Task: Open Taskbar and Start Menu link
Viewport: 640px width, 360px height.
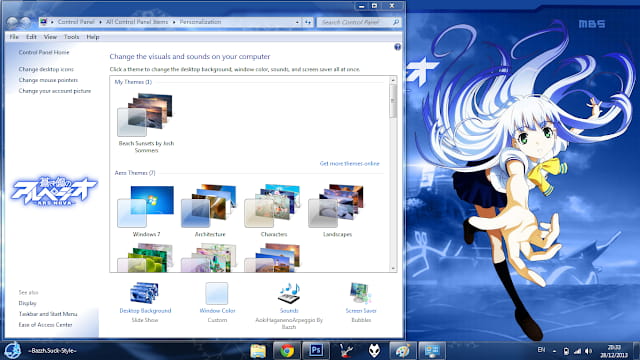Action: (48, 314)
